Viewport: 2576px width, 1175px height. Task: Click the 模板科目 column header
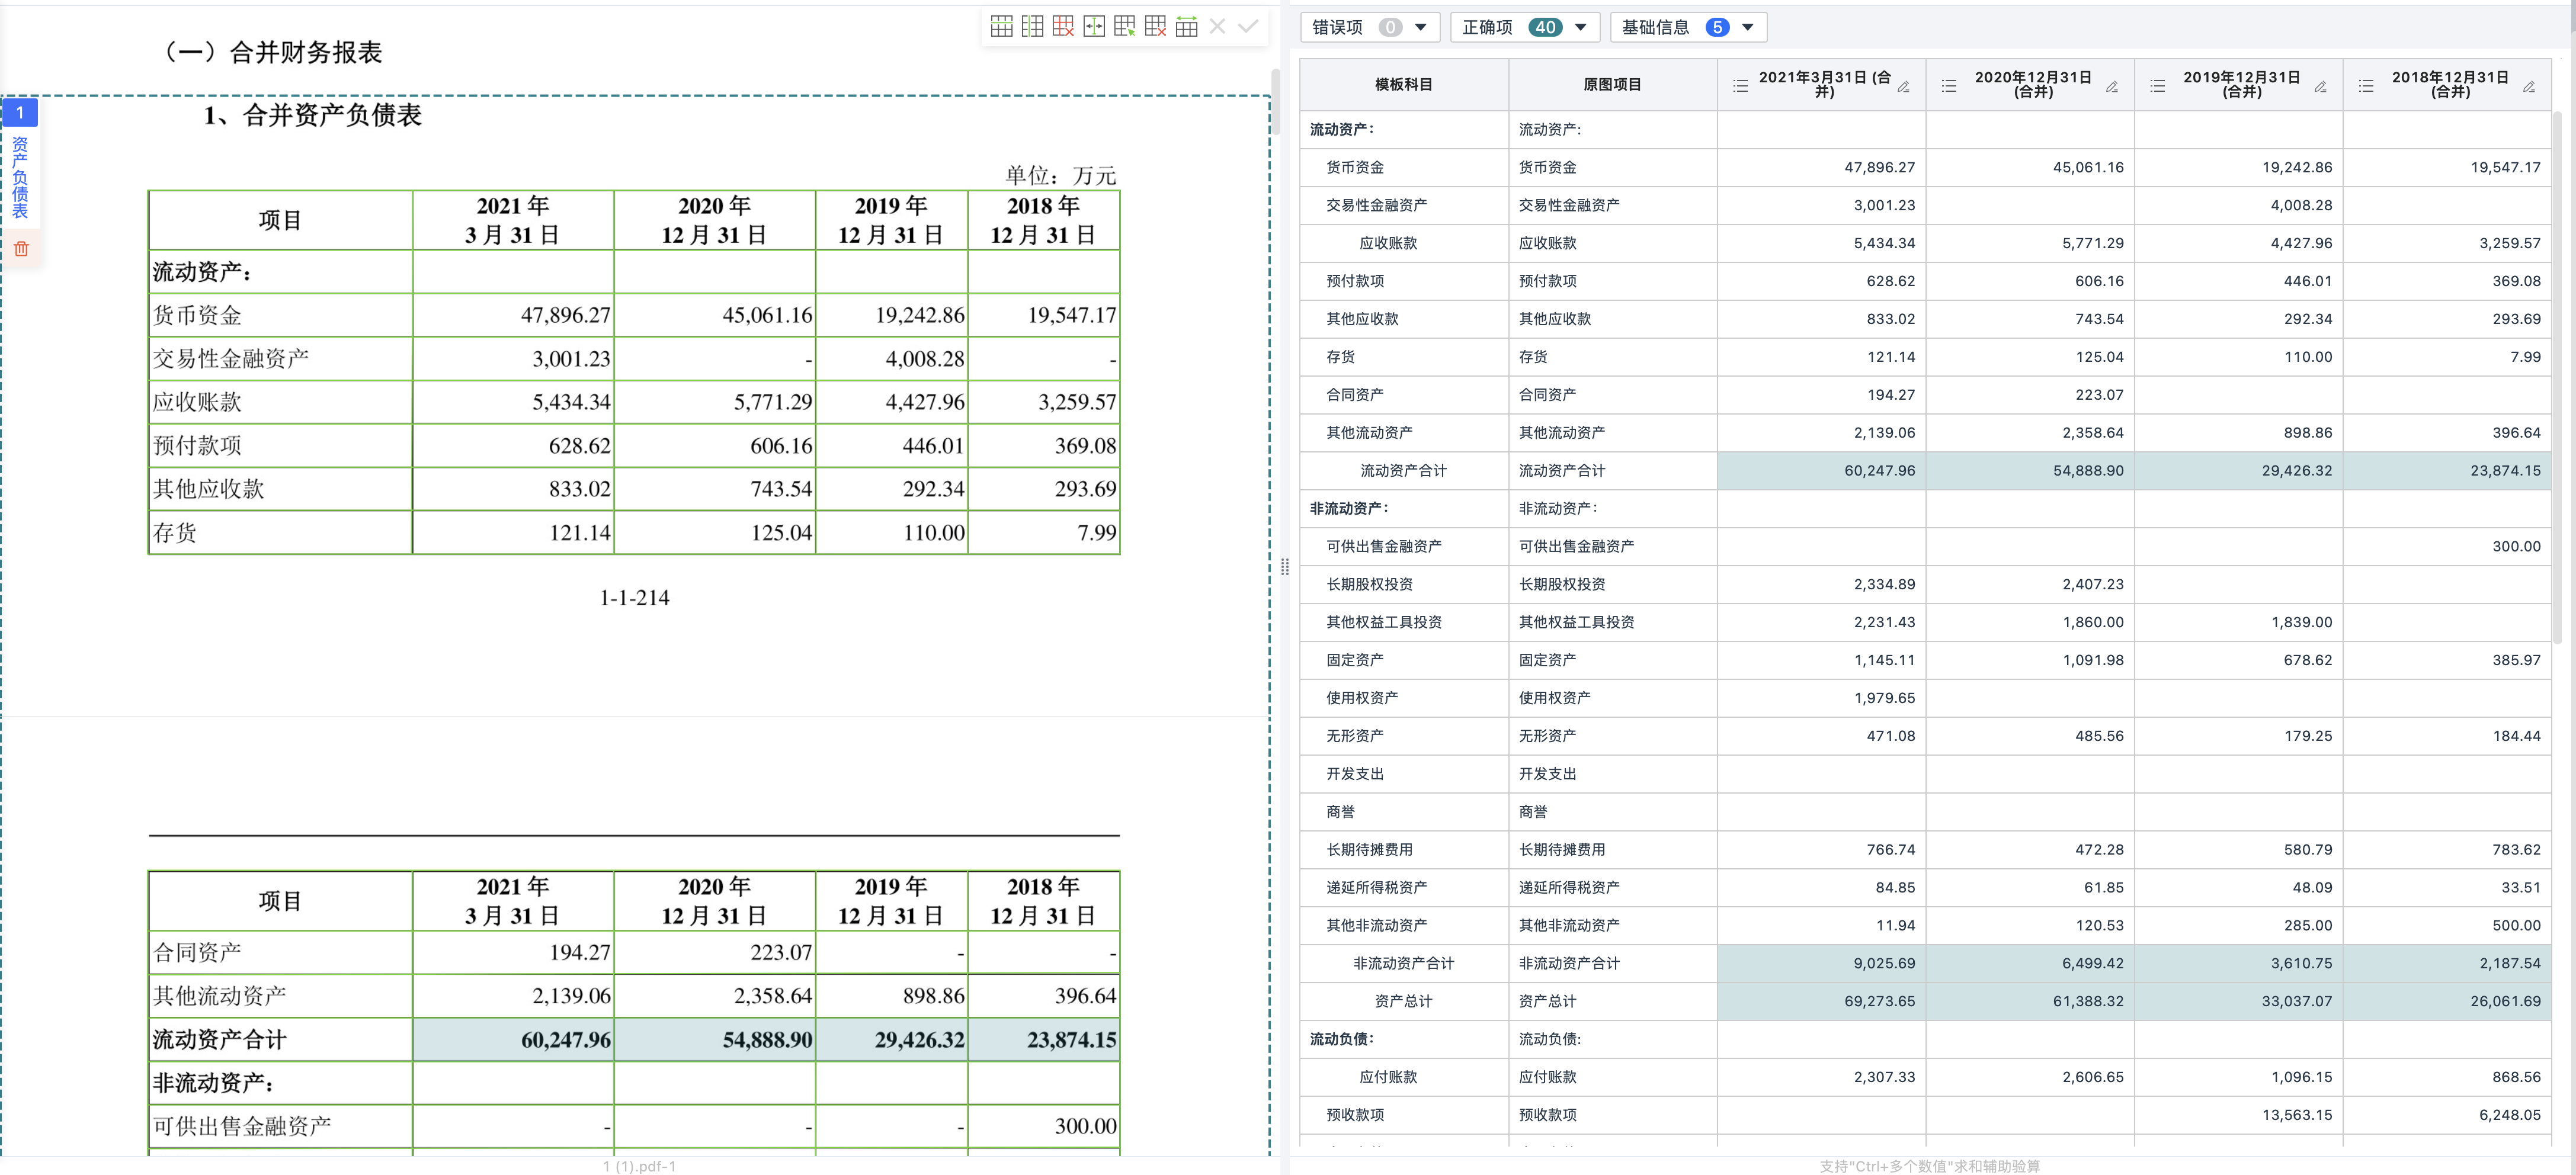pos(1403,85)
